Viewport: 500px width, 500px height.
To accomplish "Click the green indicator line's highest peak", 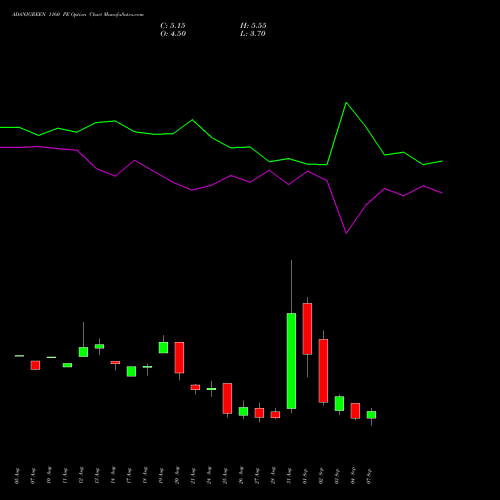I will pos(346,103).
